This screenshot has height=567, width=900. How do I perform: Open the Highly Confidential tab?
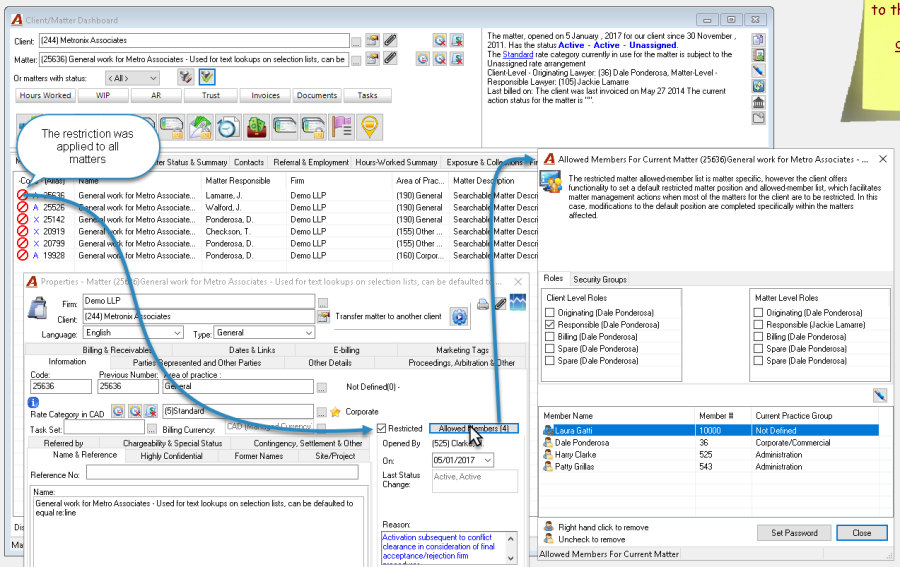coord(171,456)
